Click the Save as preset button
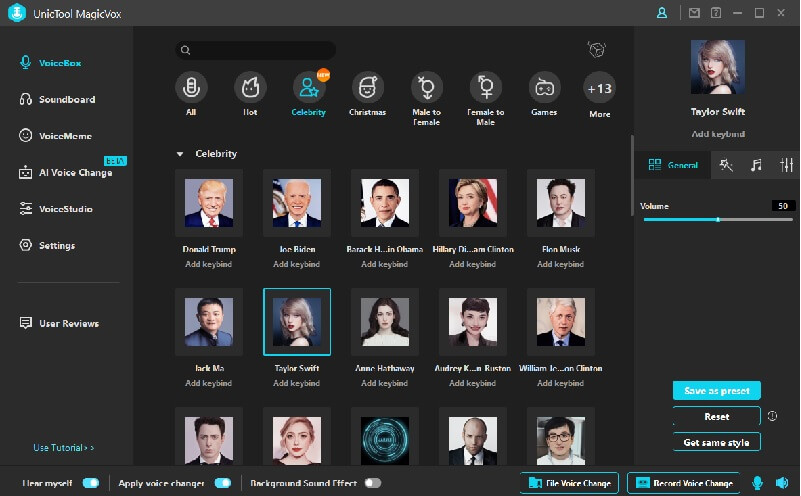 tap(716, 390)
